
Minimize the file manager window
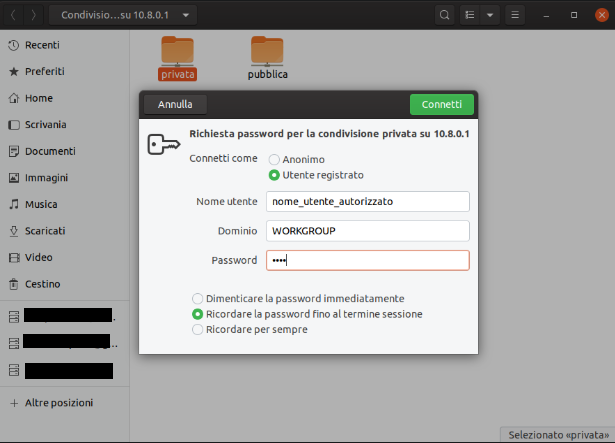[x=546, y=15]
